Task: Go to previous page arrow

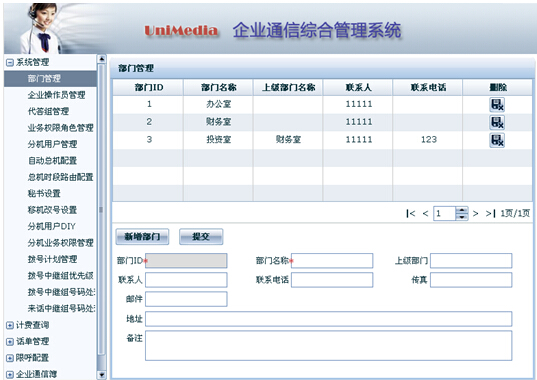Action: [x=425, y=214]
